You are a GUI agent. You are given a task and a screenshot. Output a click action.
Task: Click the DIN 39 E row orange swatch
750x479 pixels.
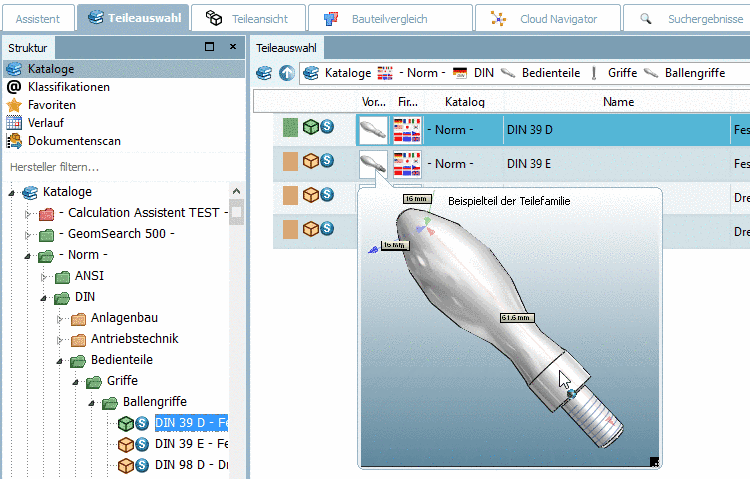click(290, 161)
